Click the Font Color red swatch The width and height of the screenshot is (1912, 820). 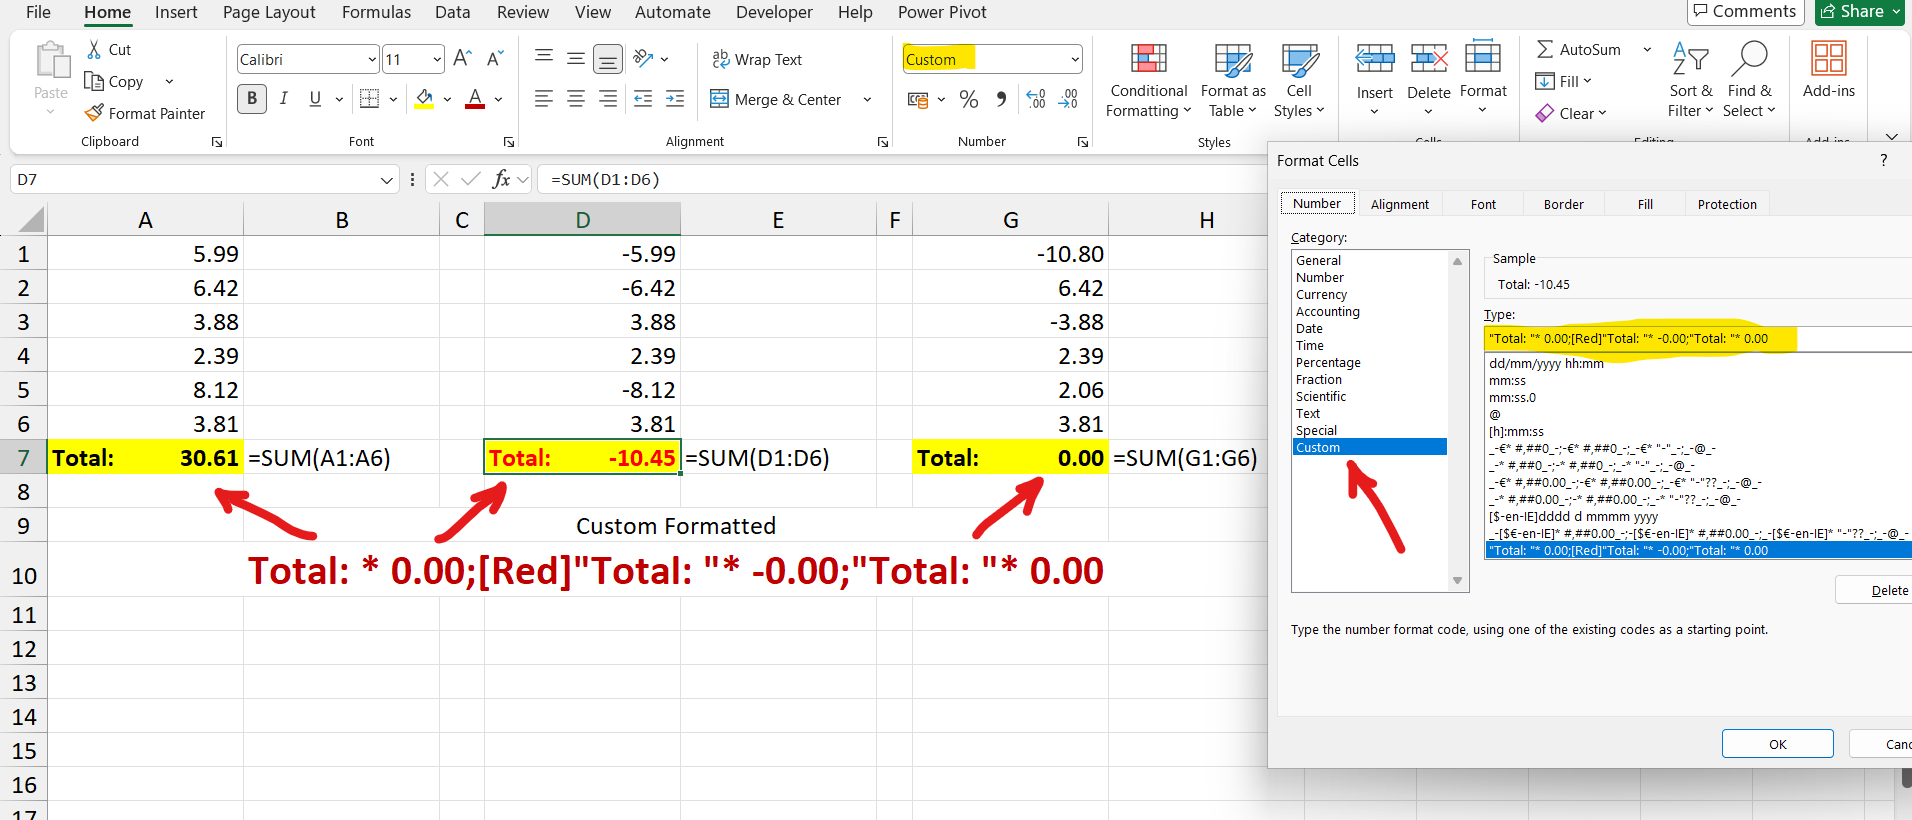coord(475,98)
